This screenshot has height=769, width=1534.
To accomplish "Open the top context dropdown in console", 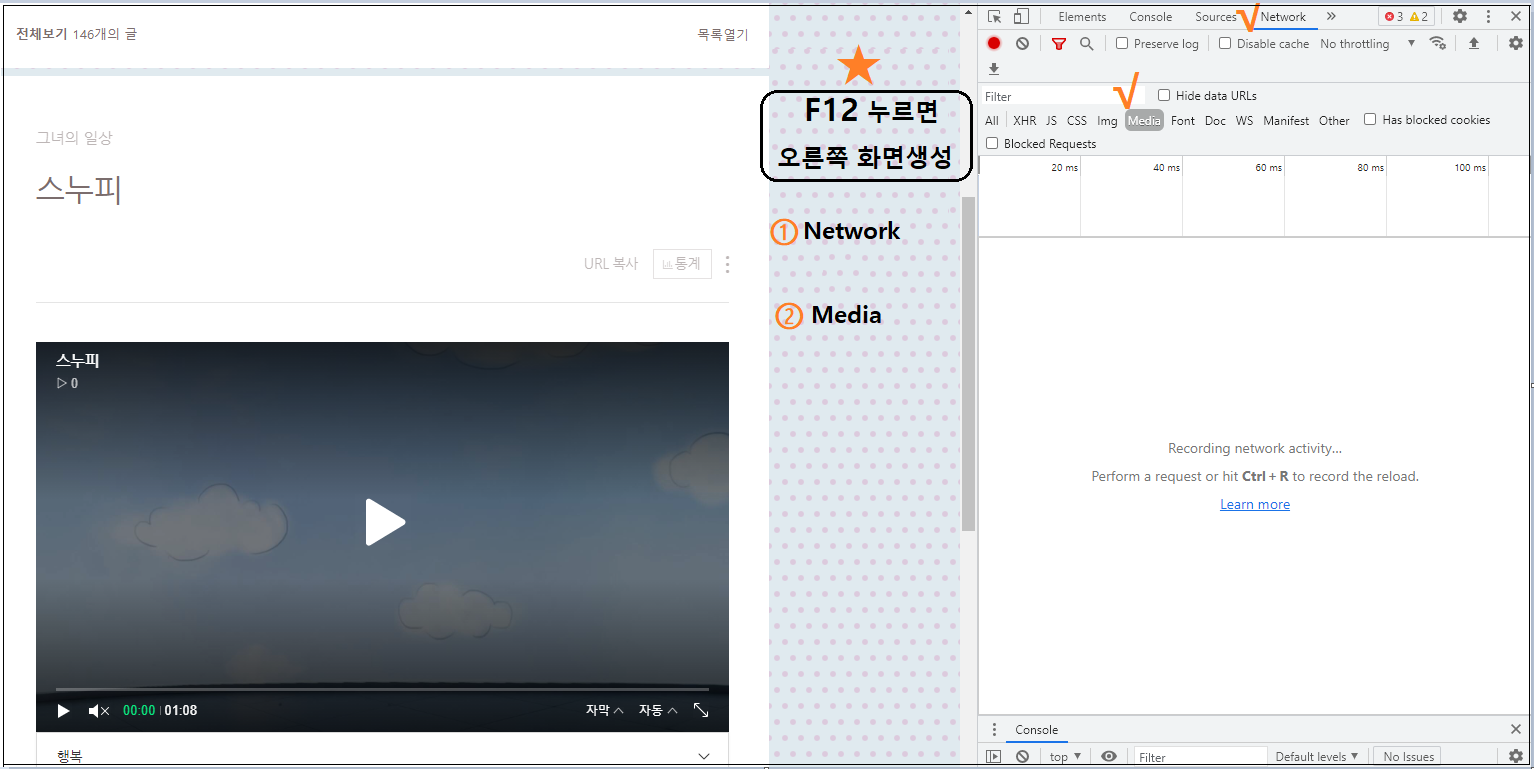I will [x=1066, y=757].
